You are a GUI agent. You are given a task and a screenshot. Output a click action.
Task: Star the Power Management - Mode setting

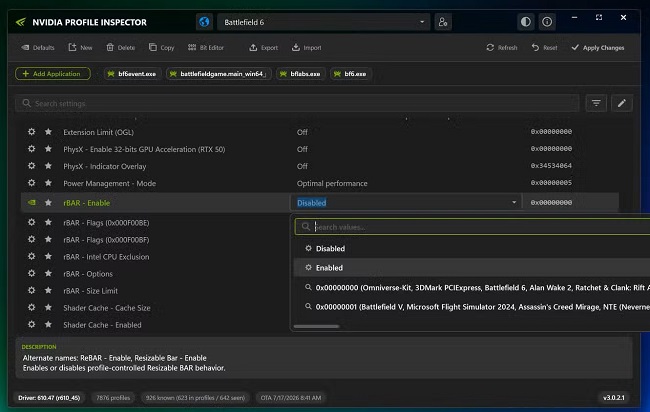(49, 183)
